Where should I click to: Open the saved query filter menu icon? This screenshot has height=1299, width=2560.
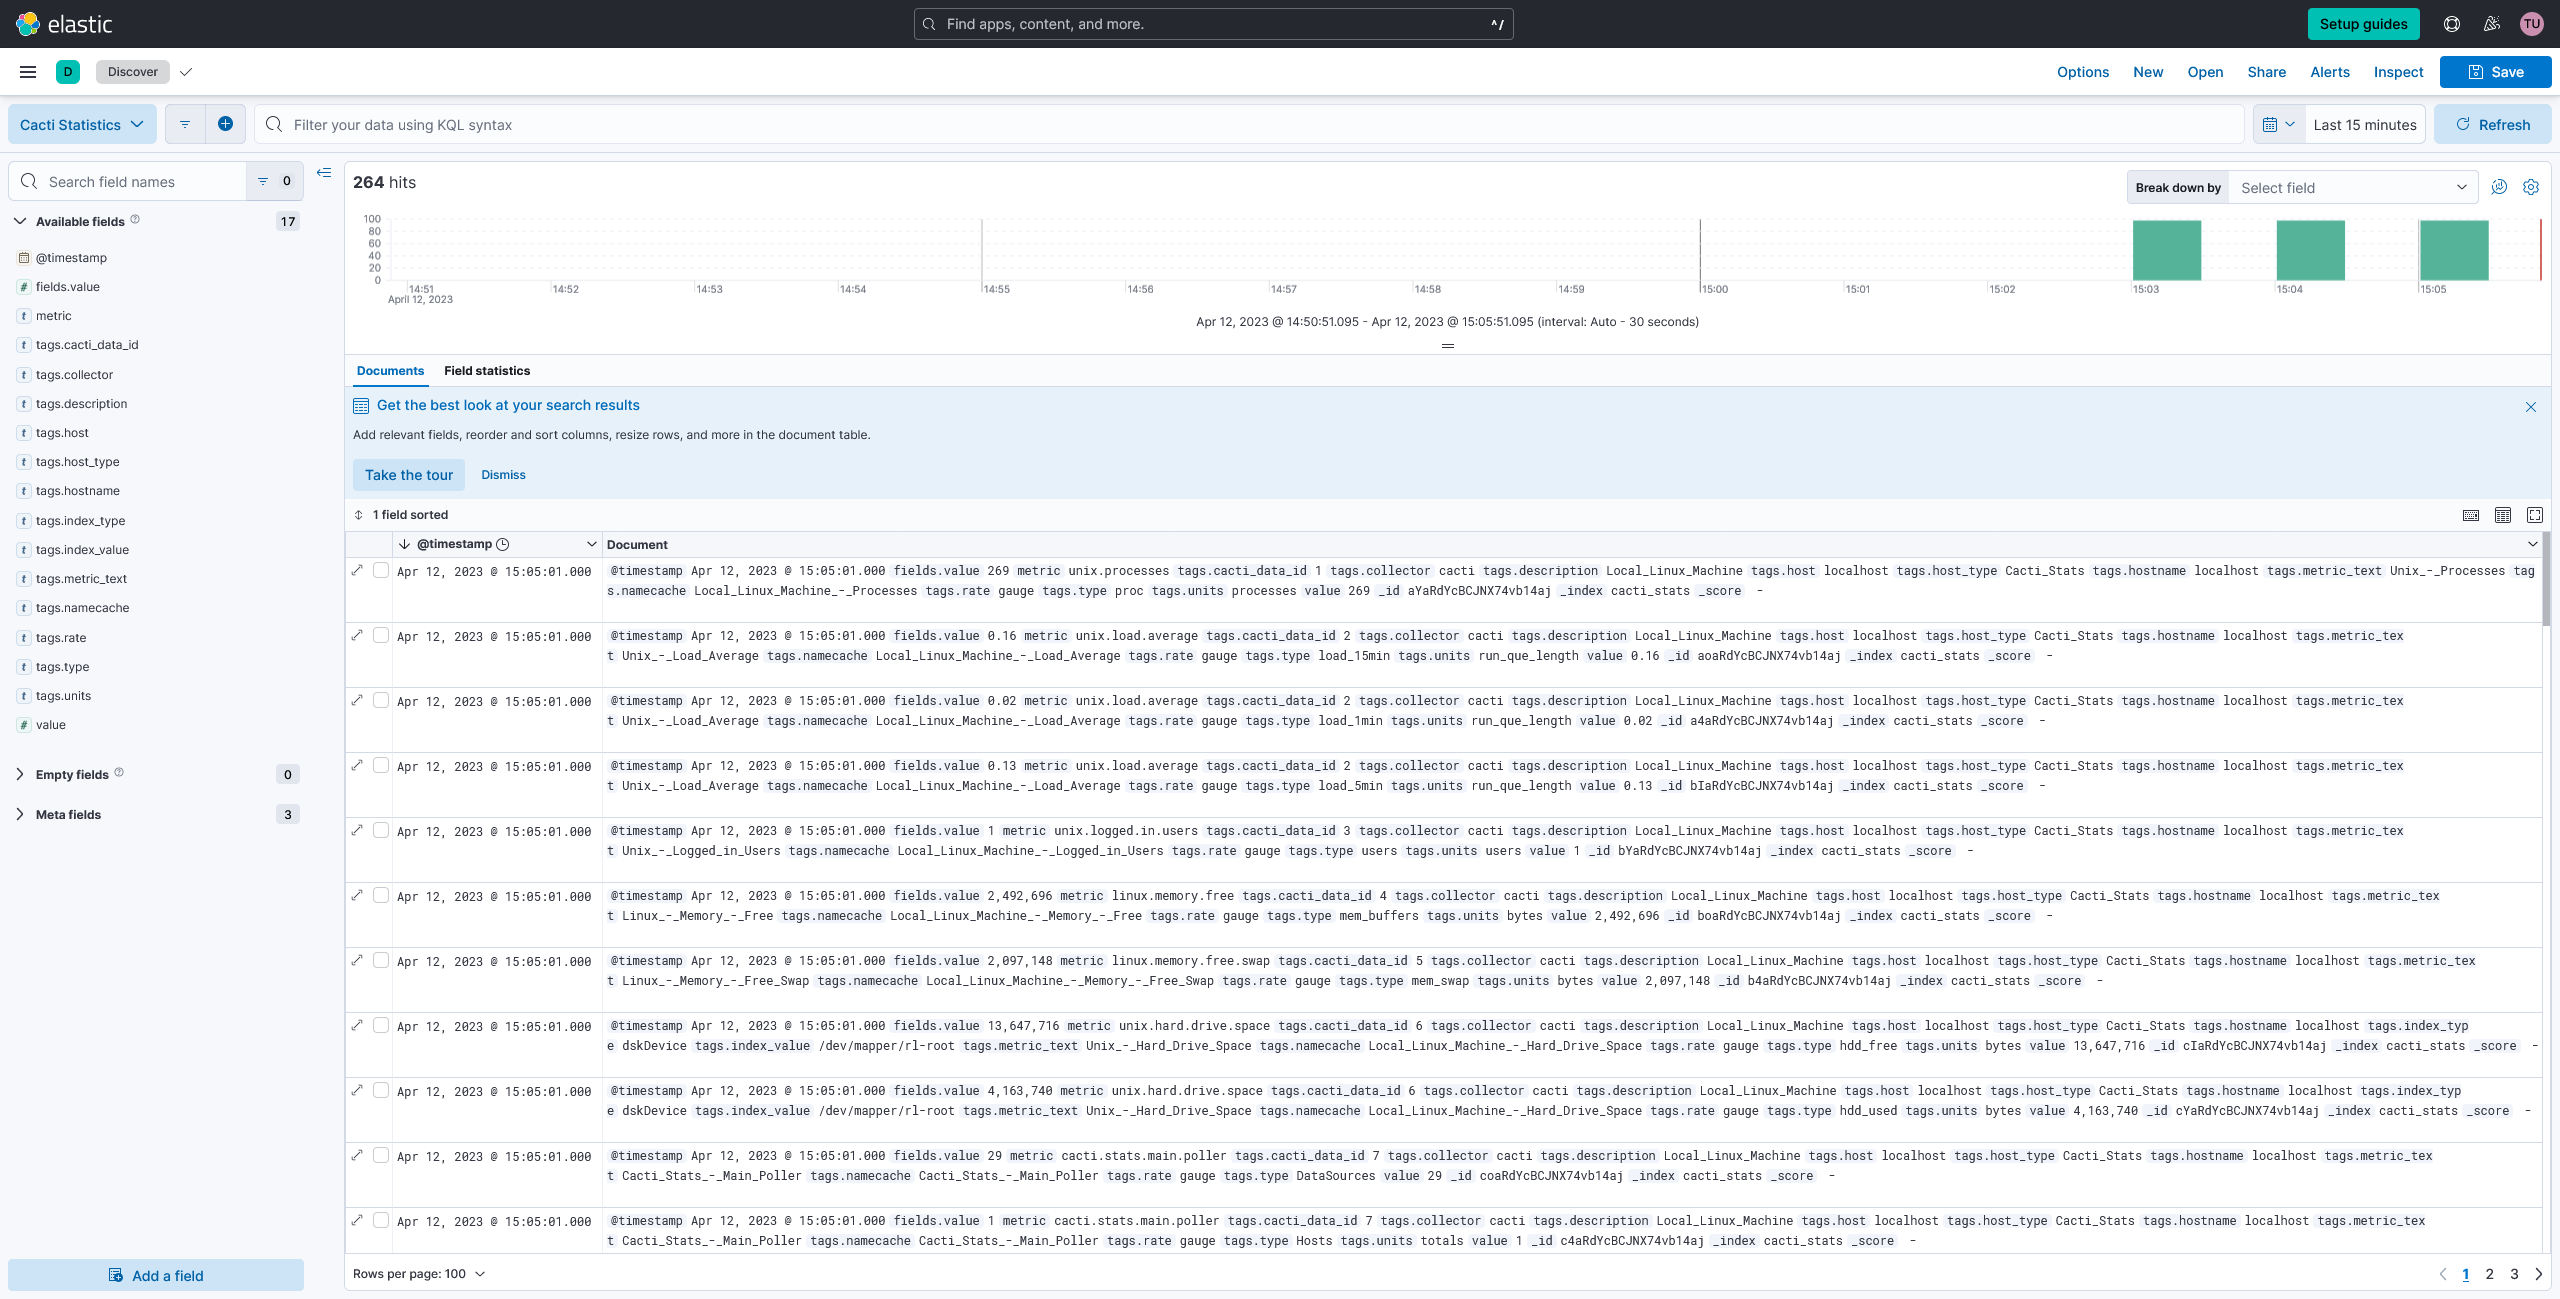pyautogui.click(x=185, y=124)
